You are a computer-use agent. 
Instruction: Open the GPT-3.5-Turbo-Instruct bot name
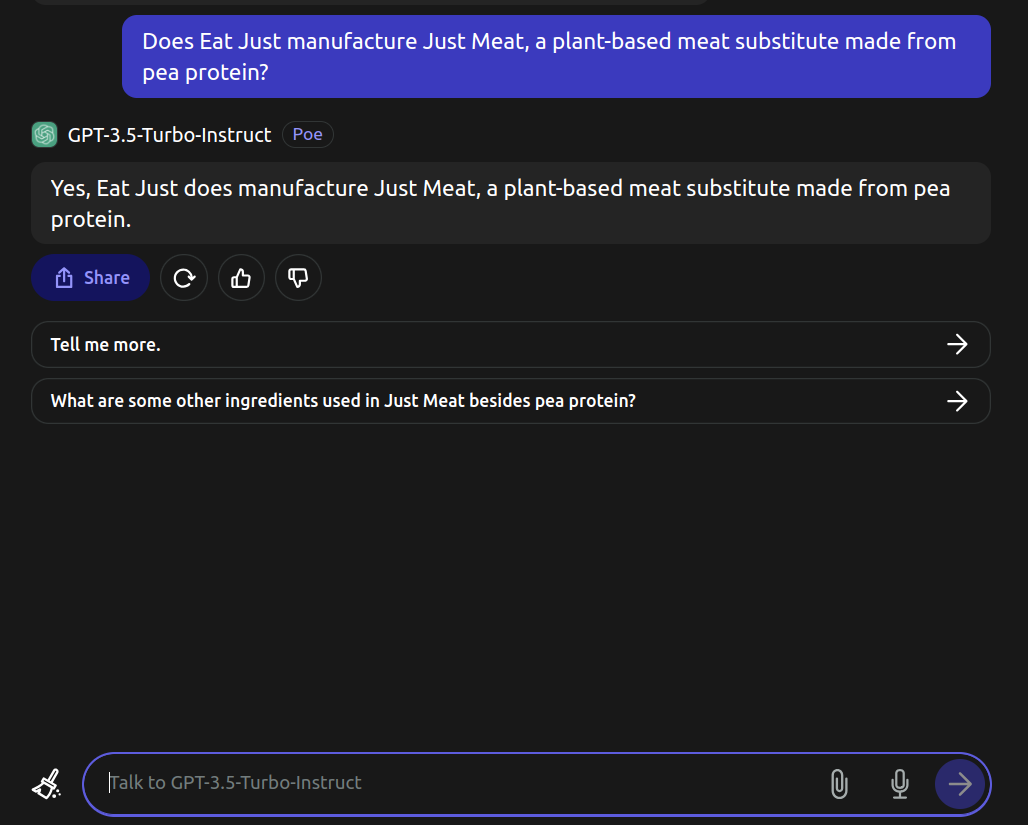(169, 135)
